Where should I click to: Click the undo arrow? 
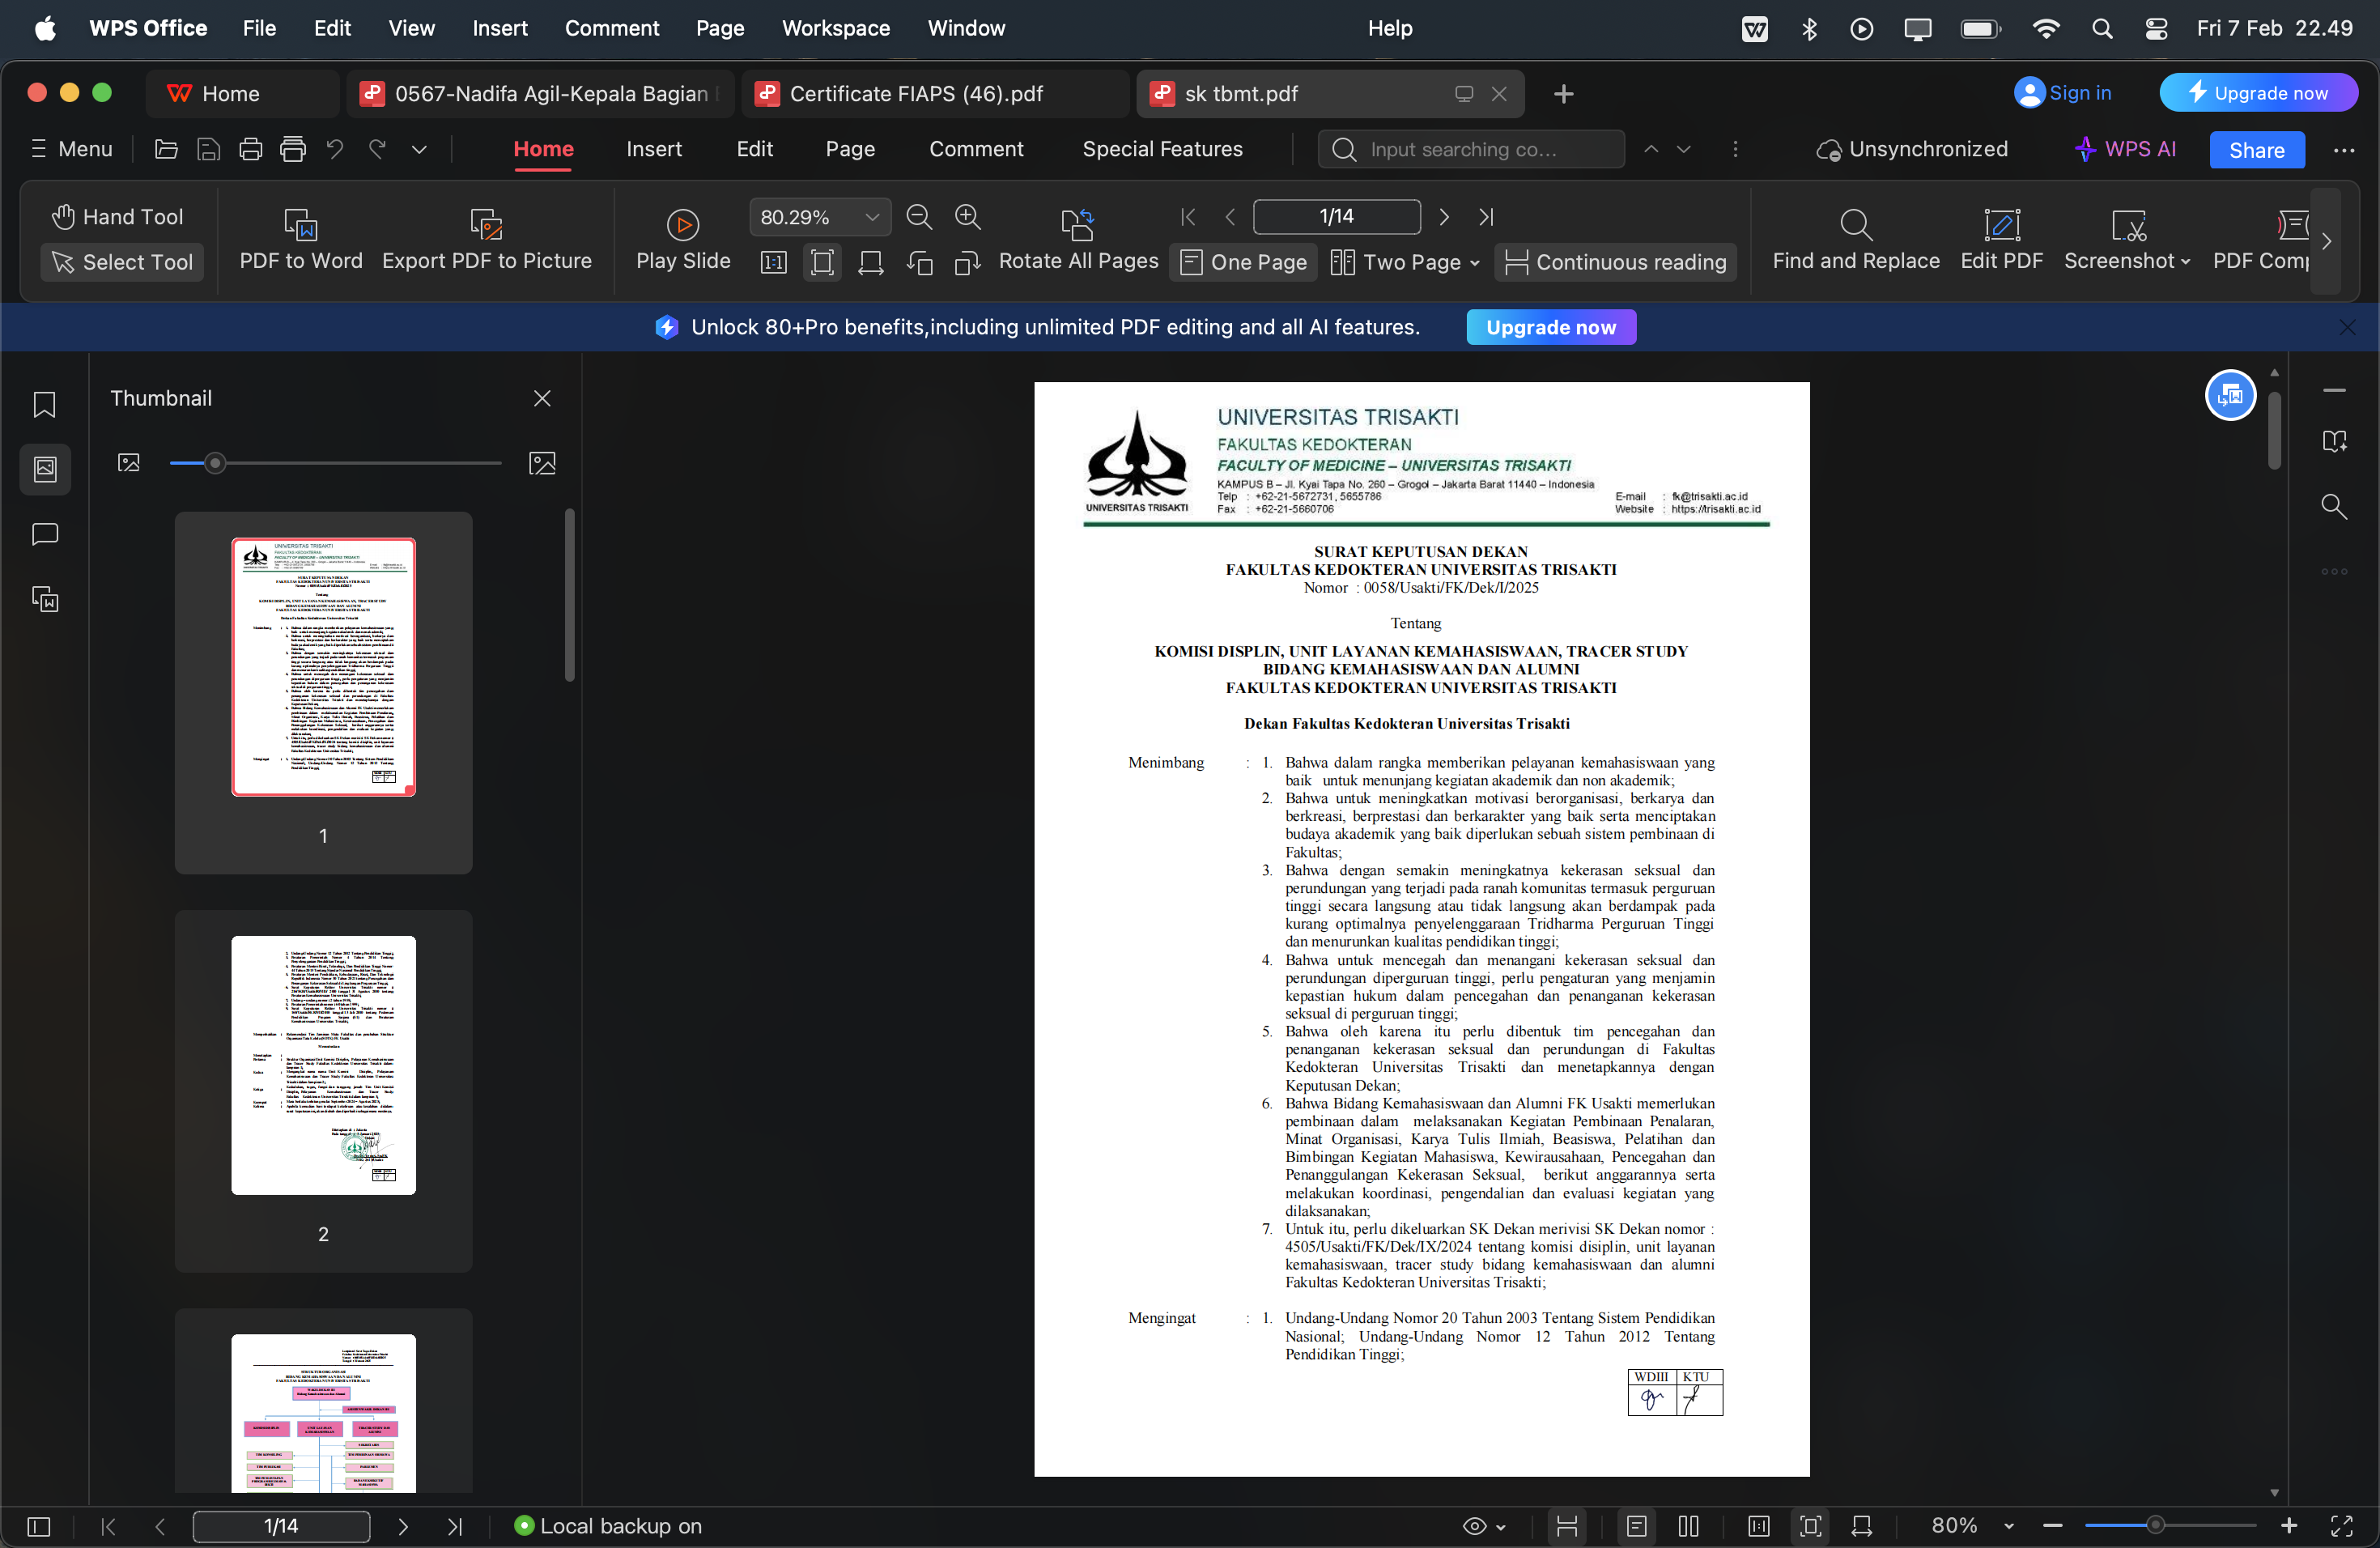pos(335,149)
